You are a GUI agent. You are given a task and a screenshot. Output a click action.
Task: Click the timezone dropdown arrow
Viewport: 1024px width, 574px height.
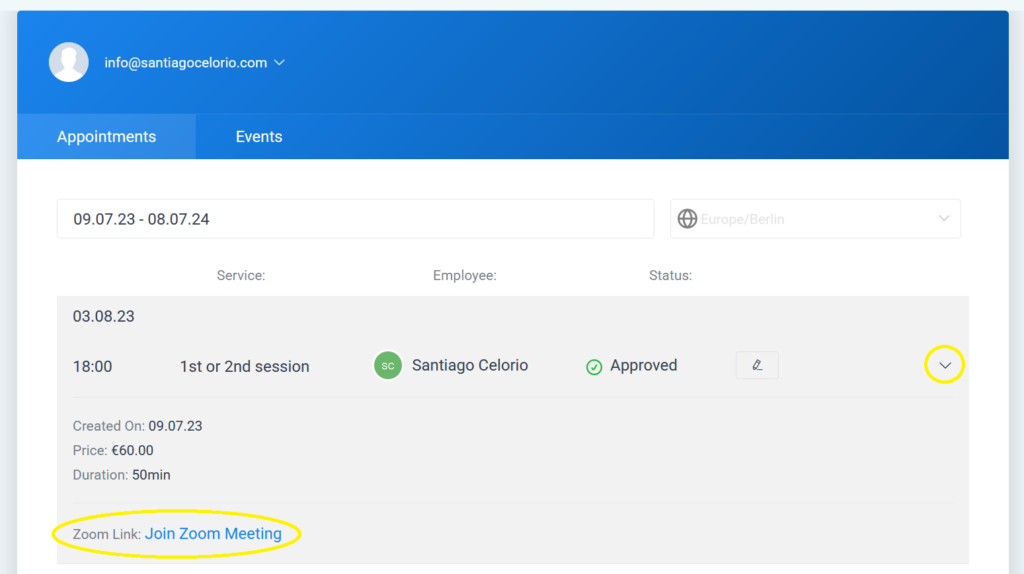[x=944, y=218]
